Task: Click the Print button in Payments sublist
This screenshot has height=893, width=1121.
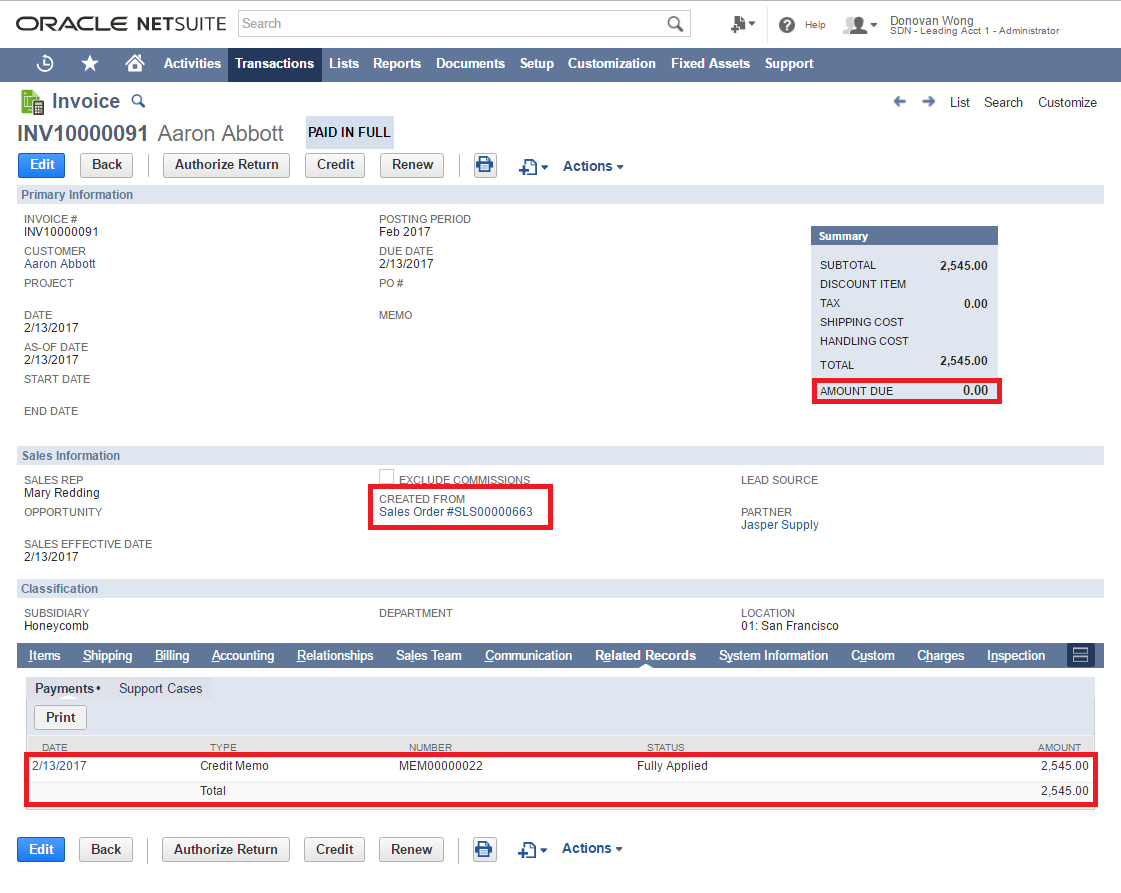Action: pyautogui.click(x=61, y=717)
